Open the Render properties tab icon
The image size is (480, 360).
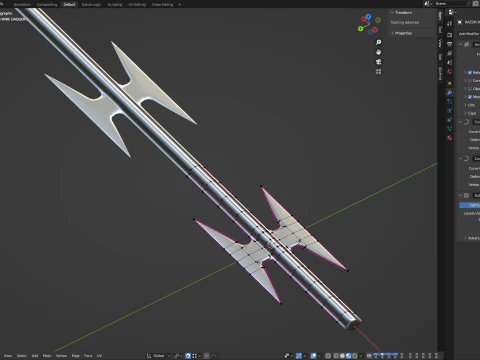coord(450,35)
